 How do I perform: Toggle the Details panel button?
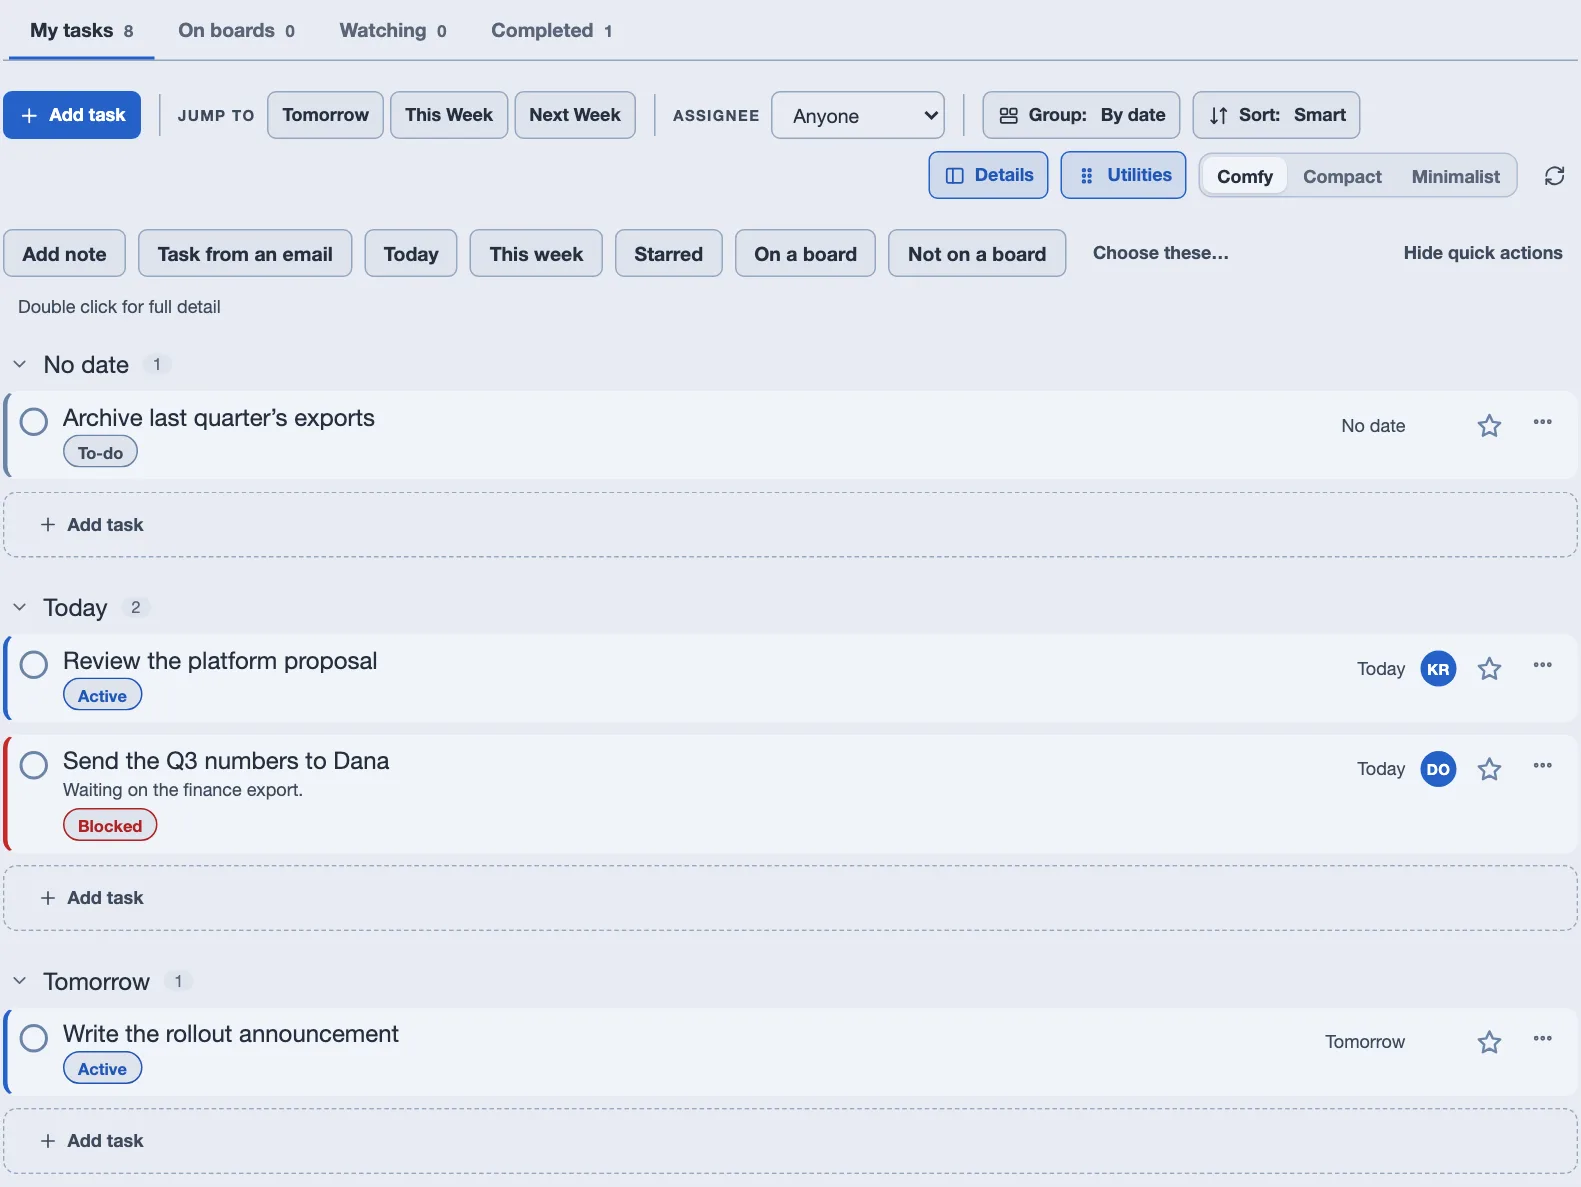pos(988,175)
